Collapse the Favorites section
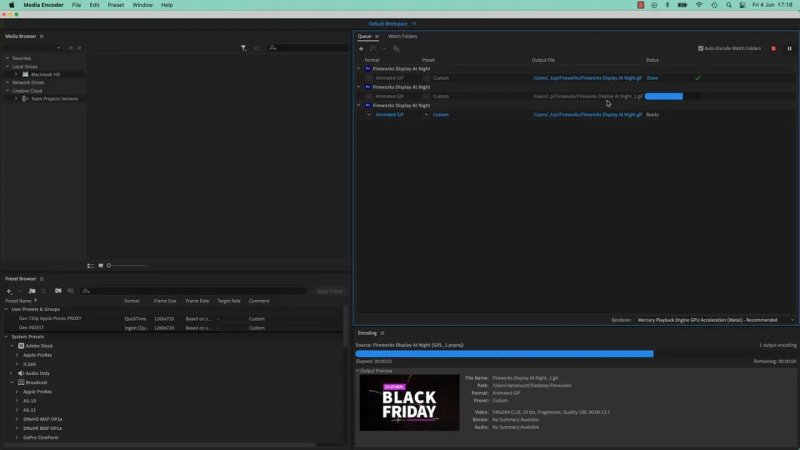The width and height of the screenshot is (800, 450). [7, 58]
